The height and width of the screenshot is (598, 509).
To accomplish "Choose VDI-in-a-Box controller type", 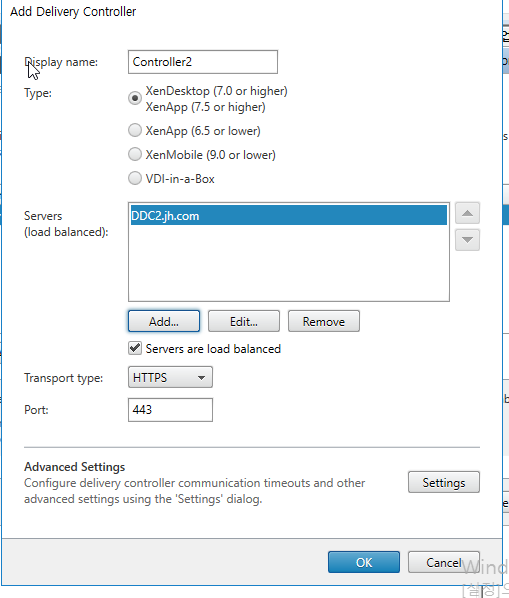I will 135,178.
